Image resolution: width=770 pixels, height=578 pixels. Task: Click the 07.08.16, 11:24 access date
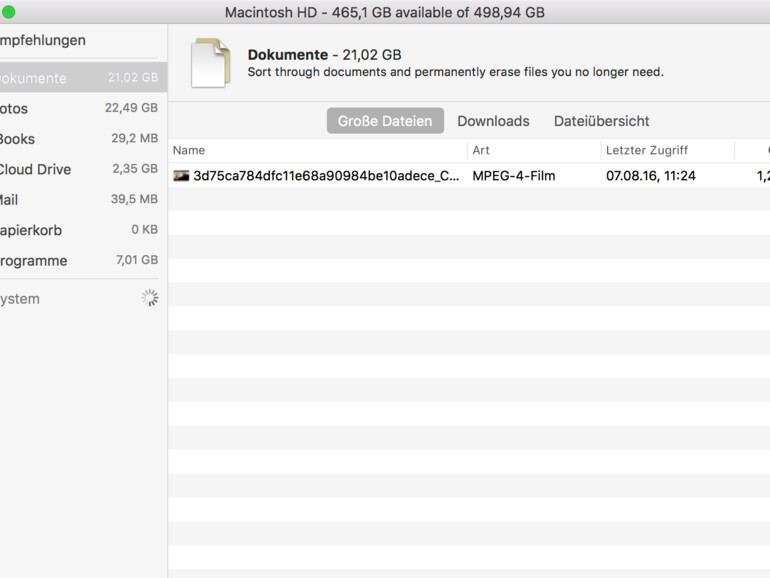(651, 176)
